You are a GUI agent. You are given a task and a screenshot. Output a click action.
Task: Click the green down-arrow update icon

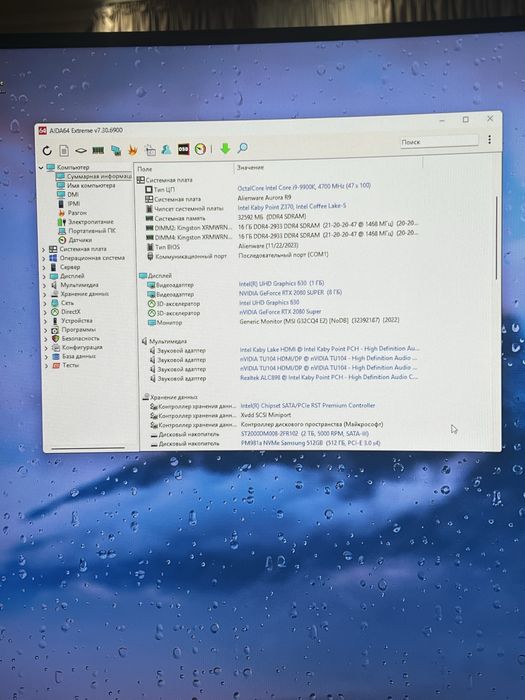(225, 148)
